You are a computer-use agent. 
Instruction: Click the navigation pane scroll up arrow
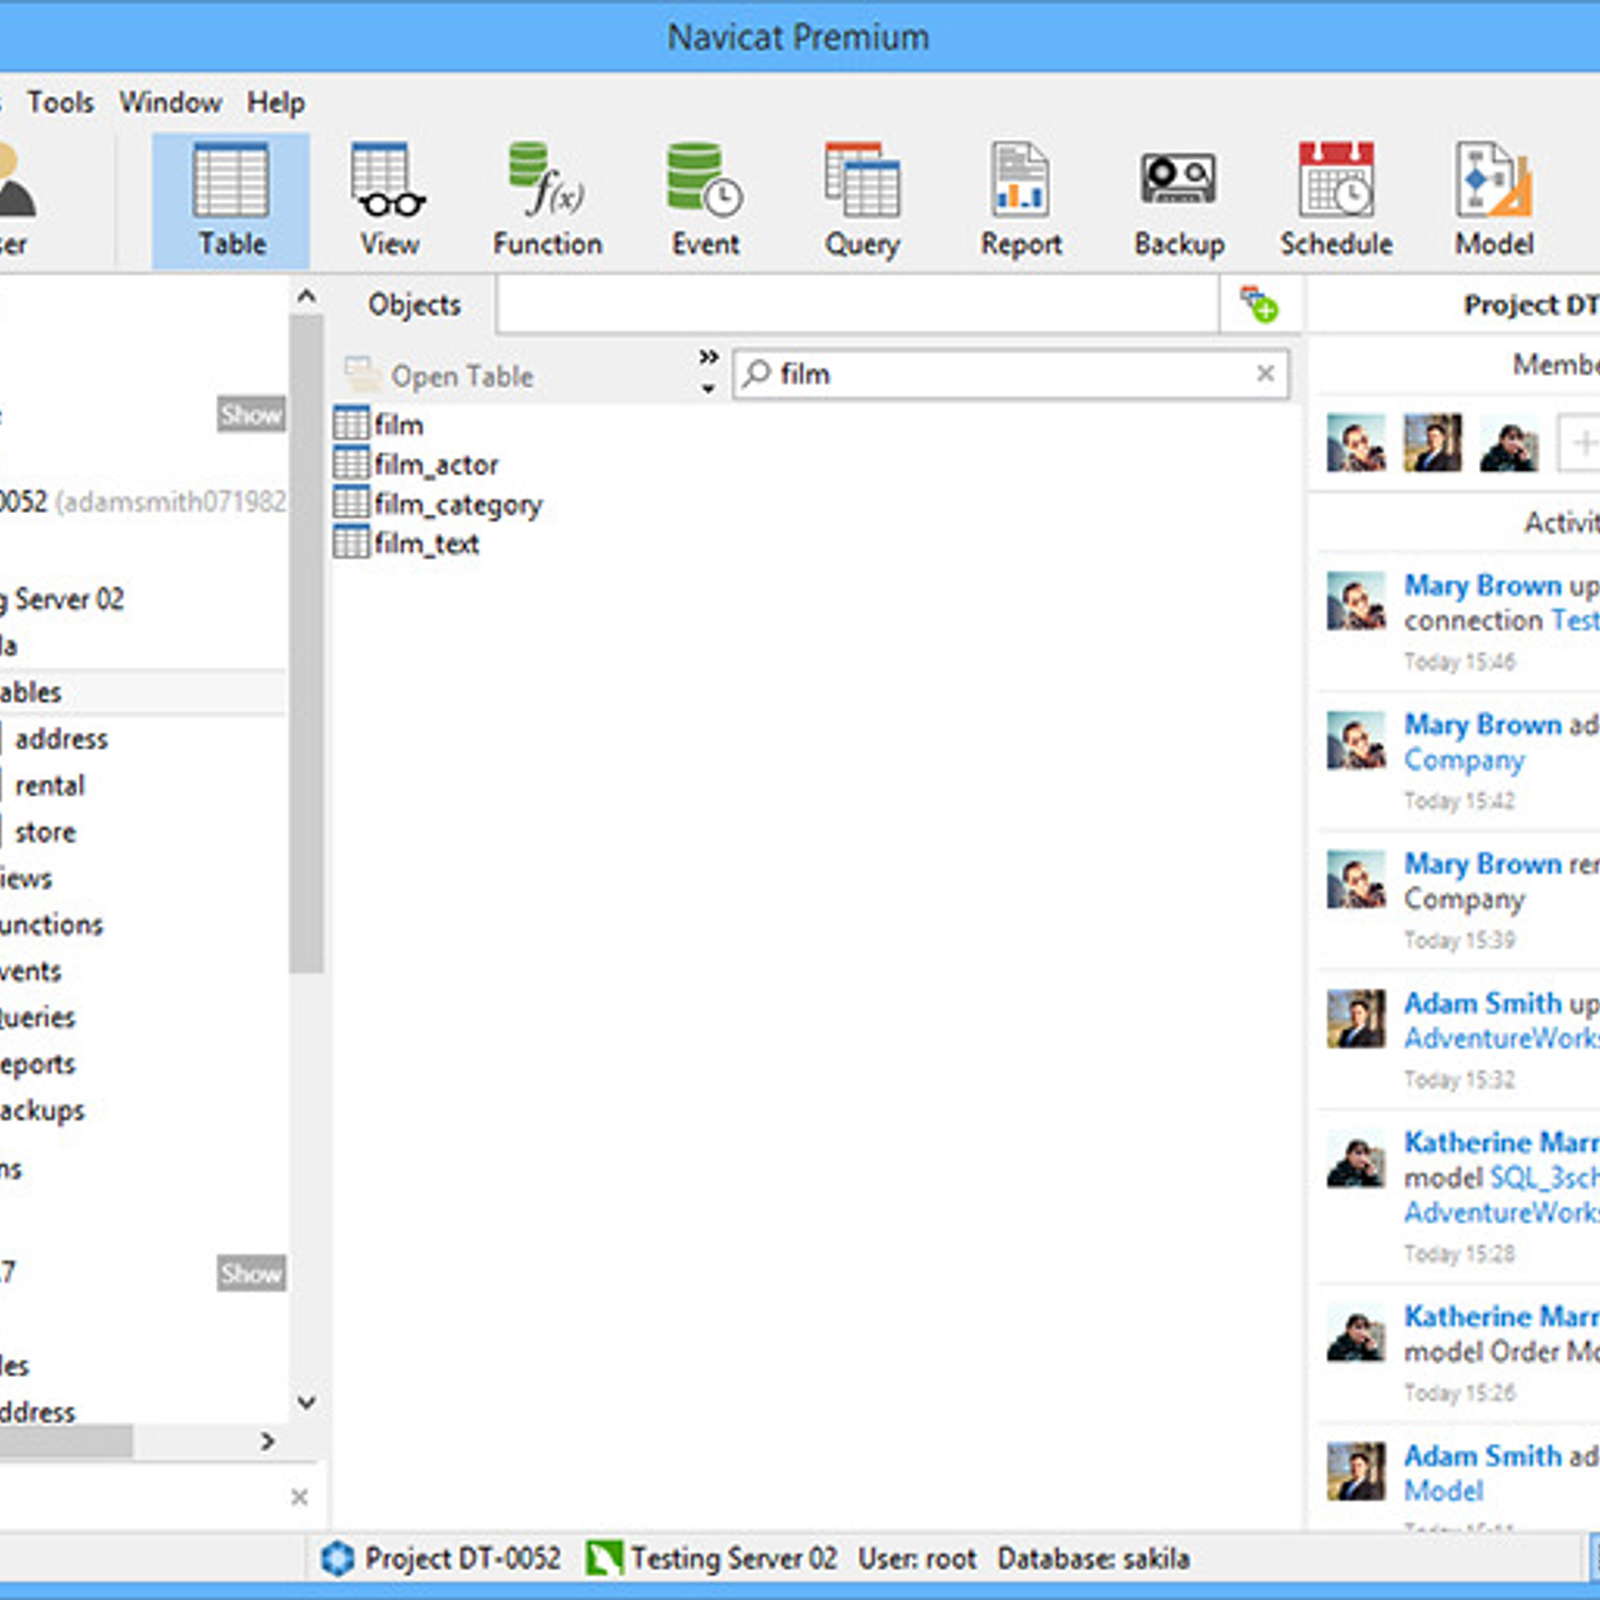pos(307,297)
